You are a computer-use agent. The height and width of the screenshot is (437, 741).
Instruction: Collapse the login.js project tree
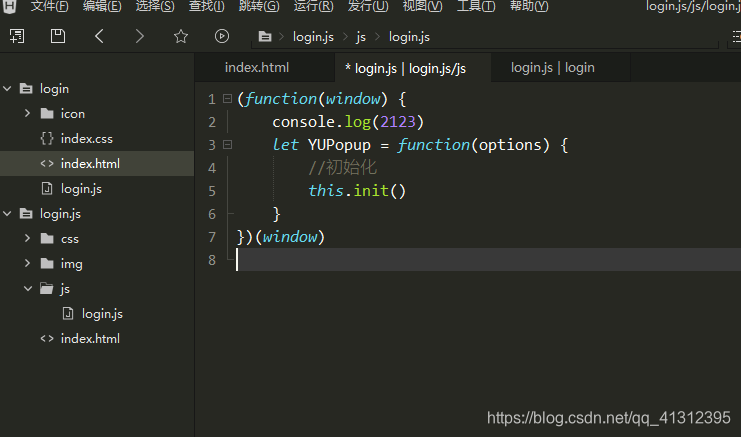(7, 214)
